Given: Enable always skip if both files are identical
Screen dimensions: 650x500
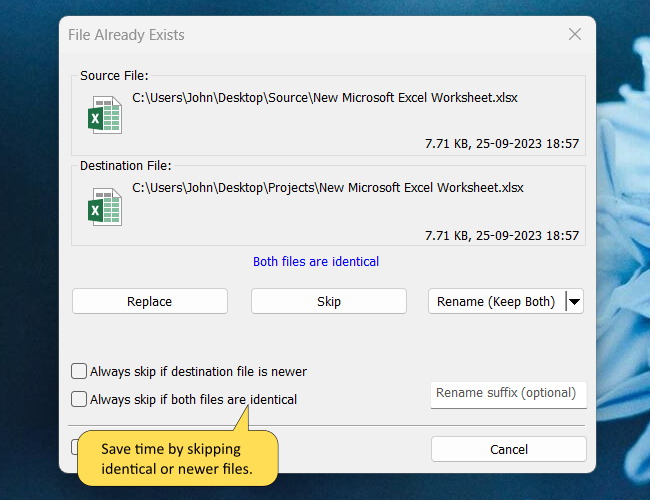Looking at the screenshot, I should point(79,400).
